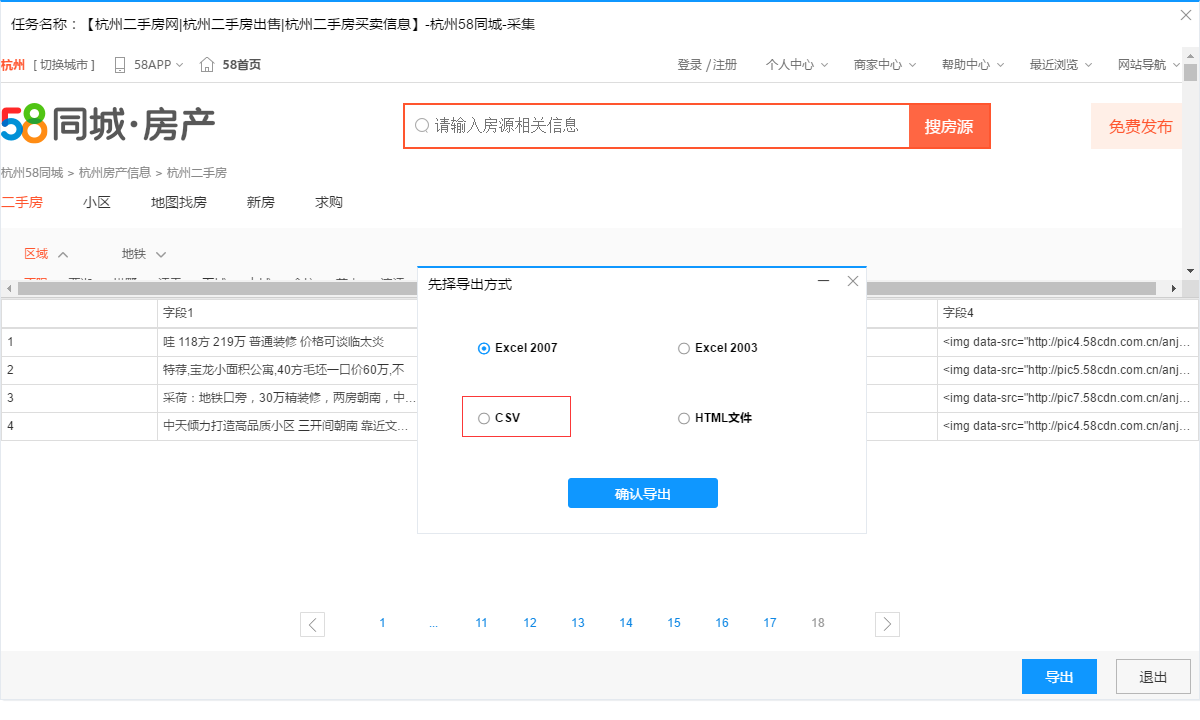
Task: Open results page 15
Action: point(674,623)
